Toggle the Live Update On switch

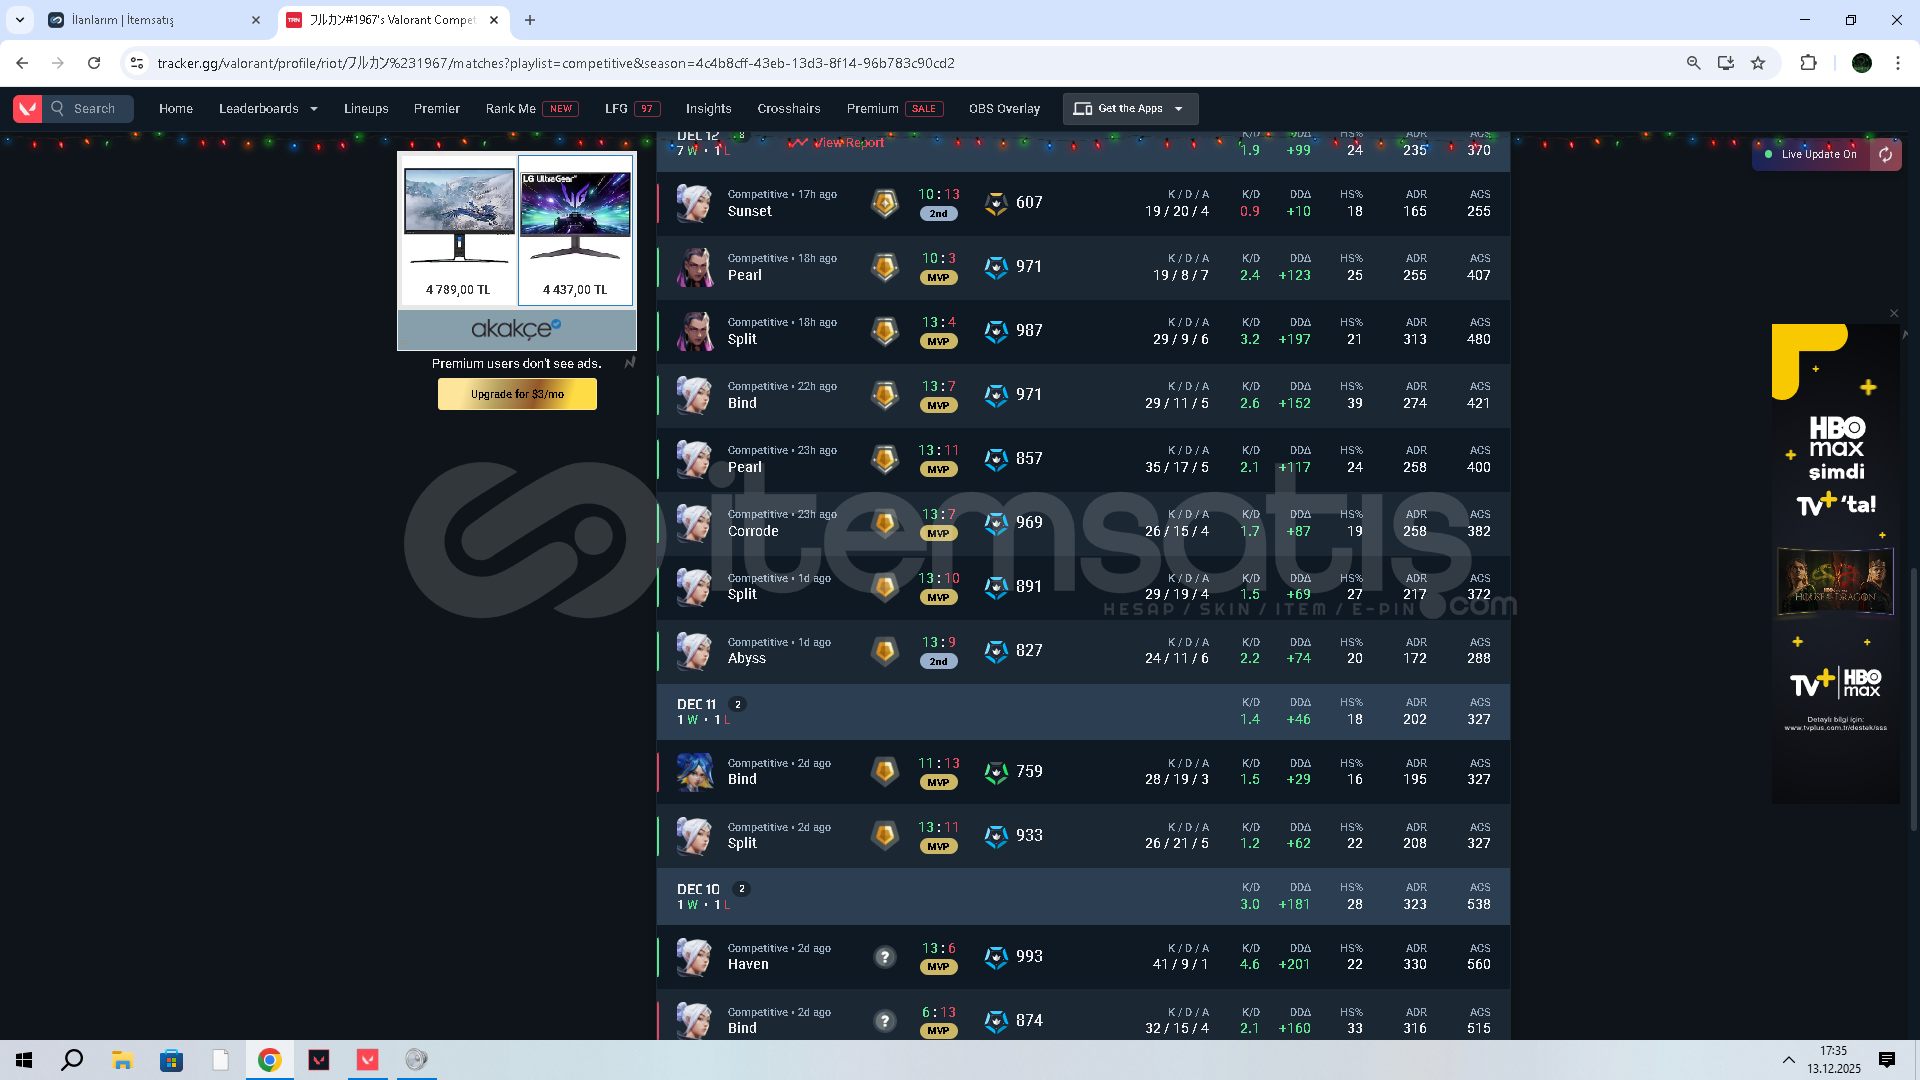(1810, 154)
